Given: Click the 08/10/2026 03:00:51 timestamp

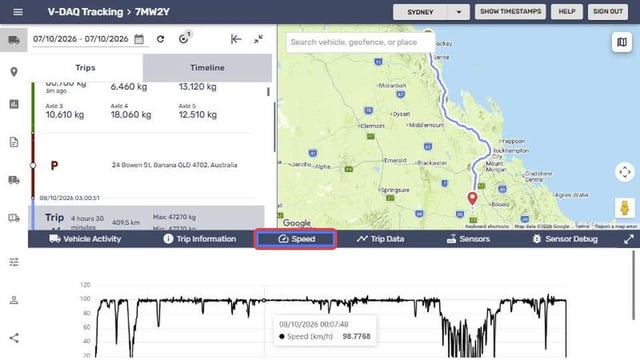Looking at the screenshot, I should tap(69, 198).
